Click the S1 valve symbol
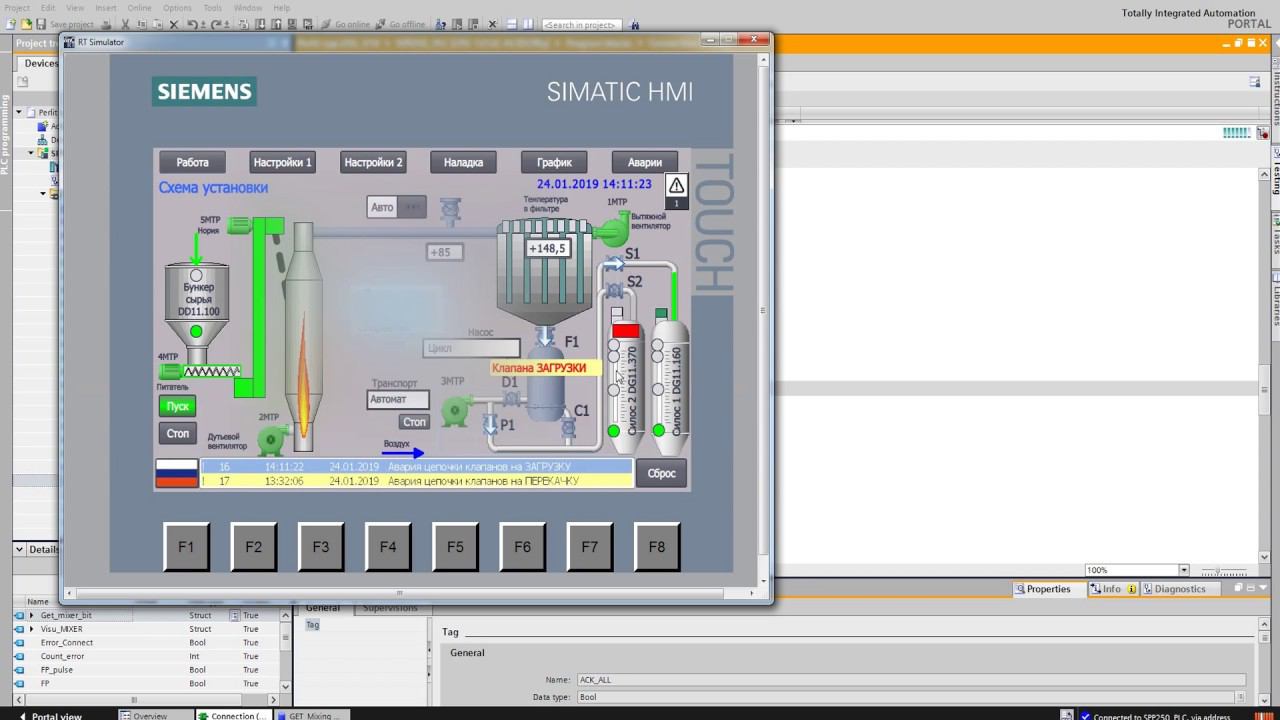This screenshot has height=720, width=1280. 614,262
